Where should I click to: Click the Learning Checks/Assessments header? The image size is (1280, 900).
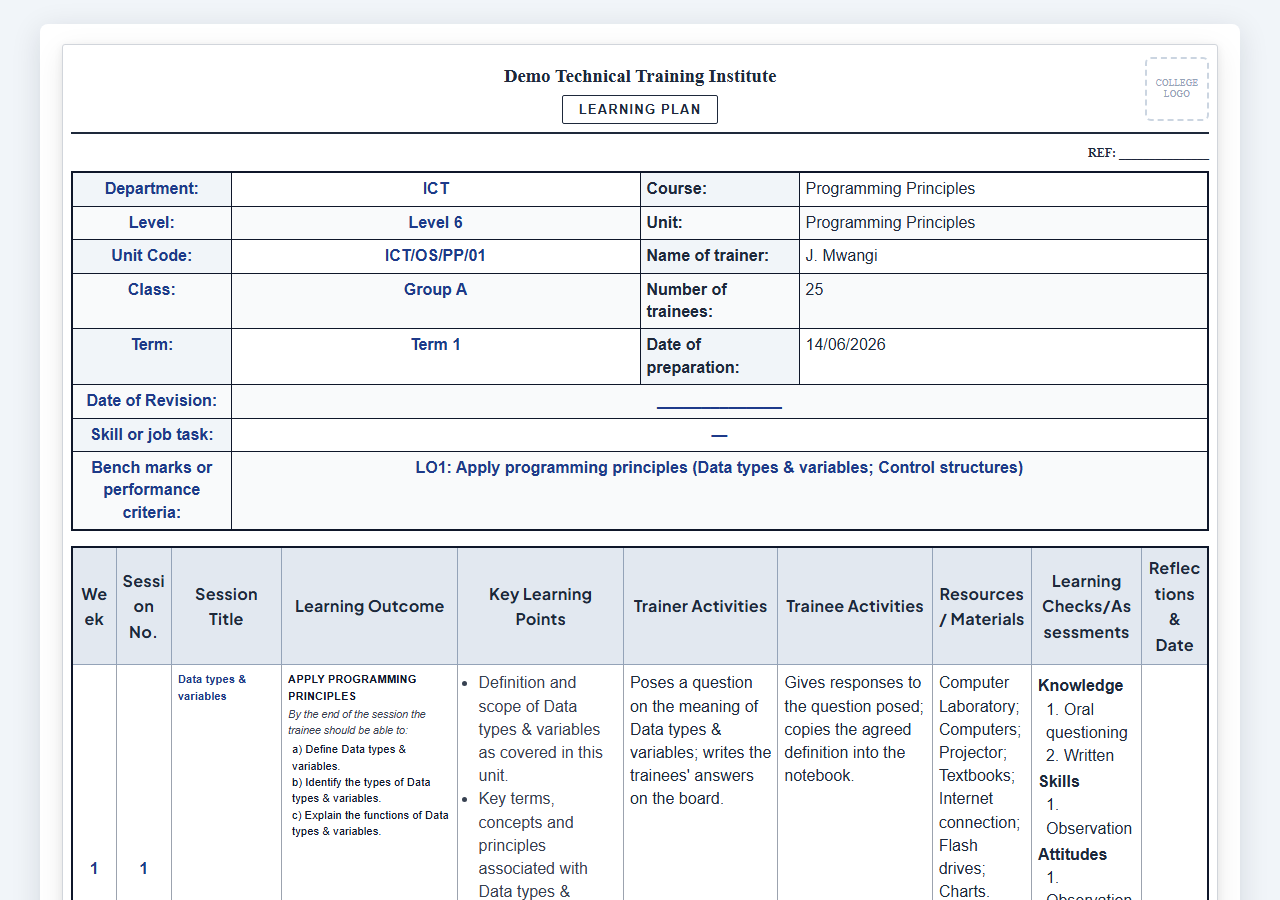click(x=1086, y=606)
